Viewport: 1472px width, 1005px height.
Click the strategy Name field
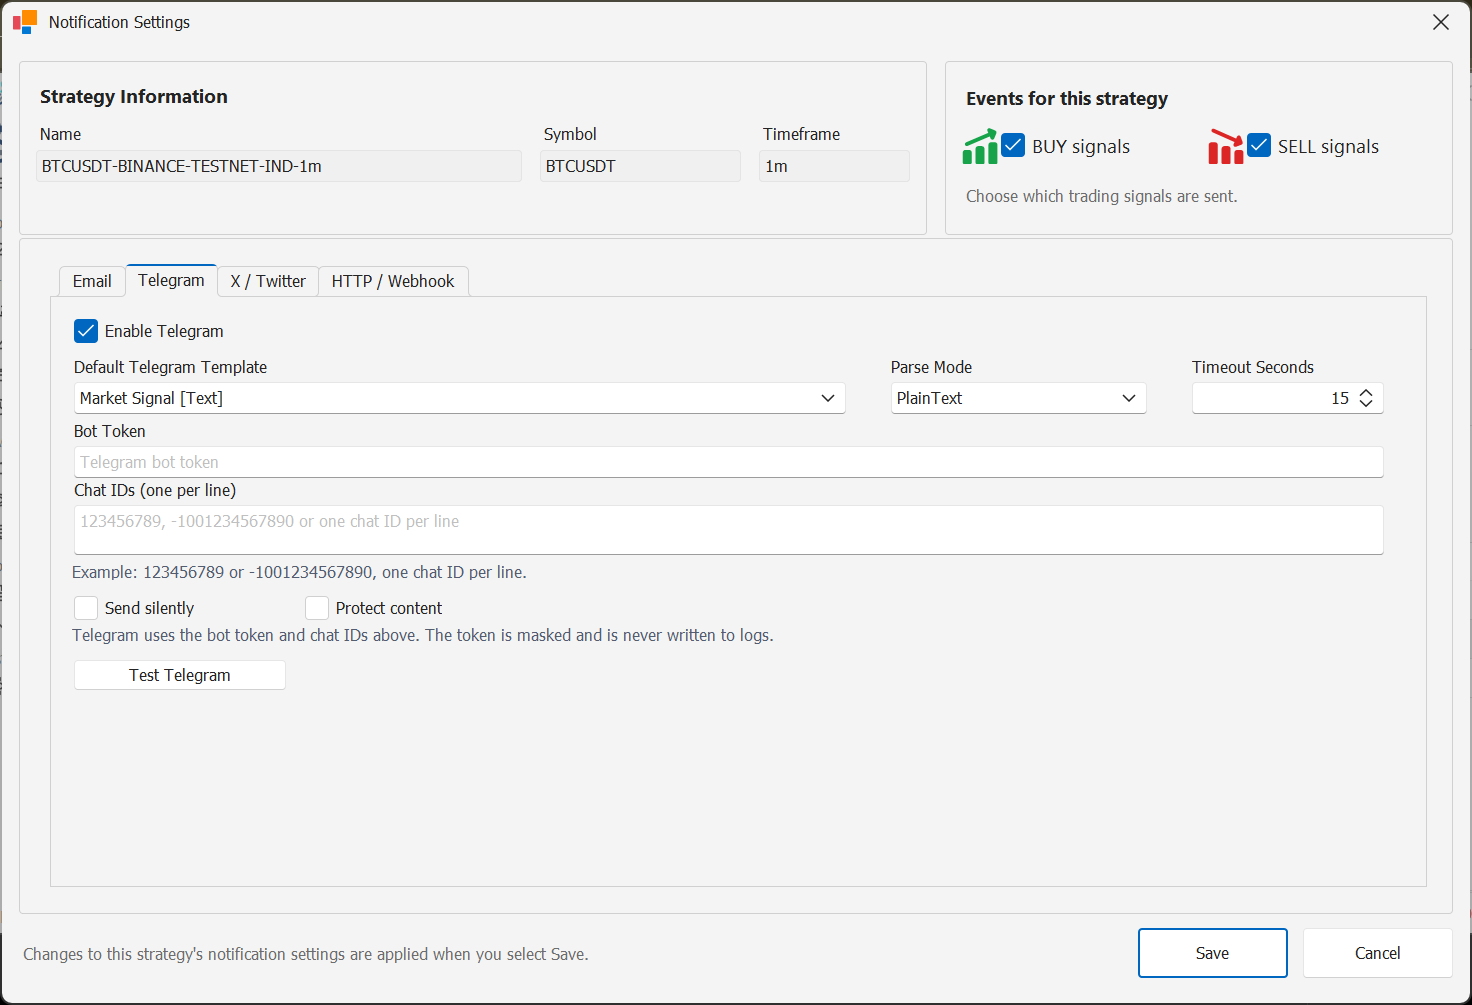pyautogui.click(x=279, y=166)
